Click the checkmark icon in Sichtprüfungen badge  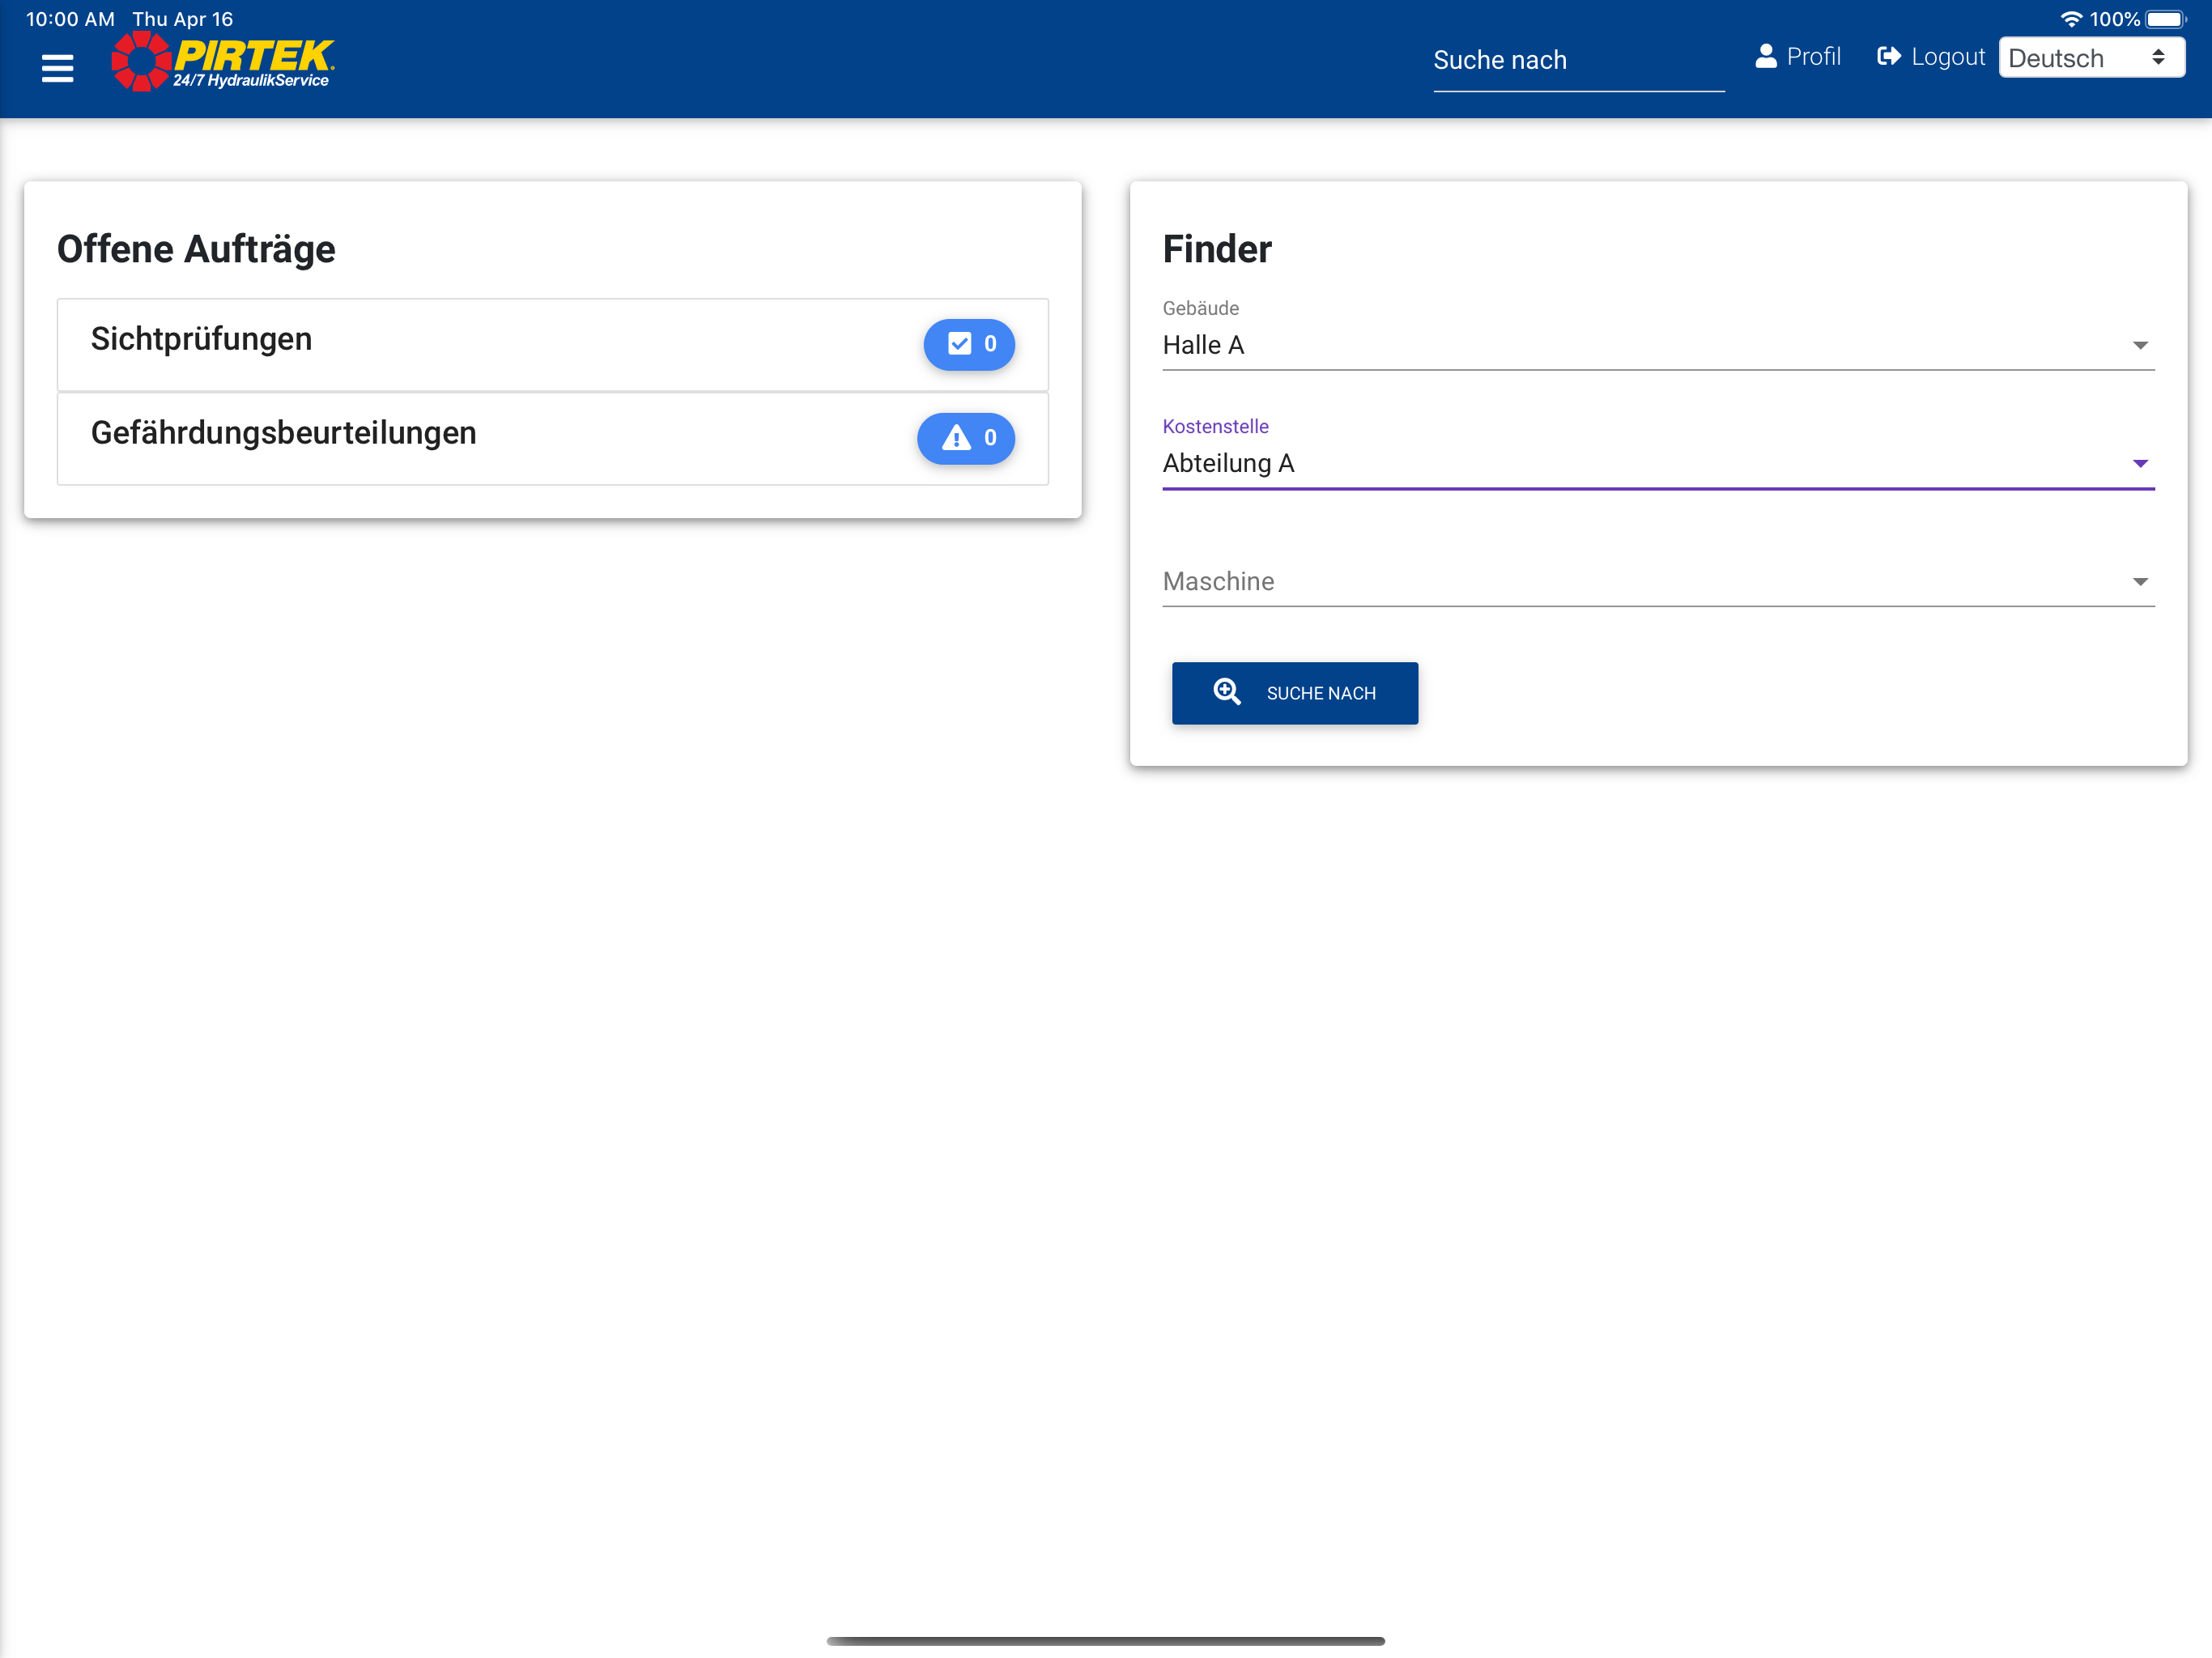(959, 344)
